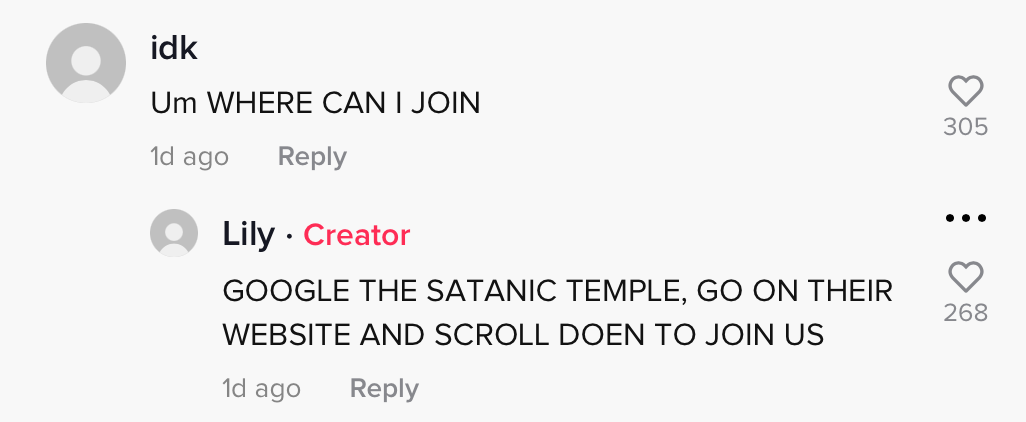This screenshot has width=1026, height=422.
Task: Click the line 'WEBSITE AND SCROLL DOEN TO JOIN US'
Action: [523, 335]
